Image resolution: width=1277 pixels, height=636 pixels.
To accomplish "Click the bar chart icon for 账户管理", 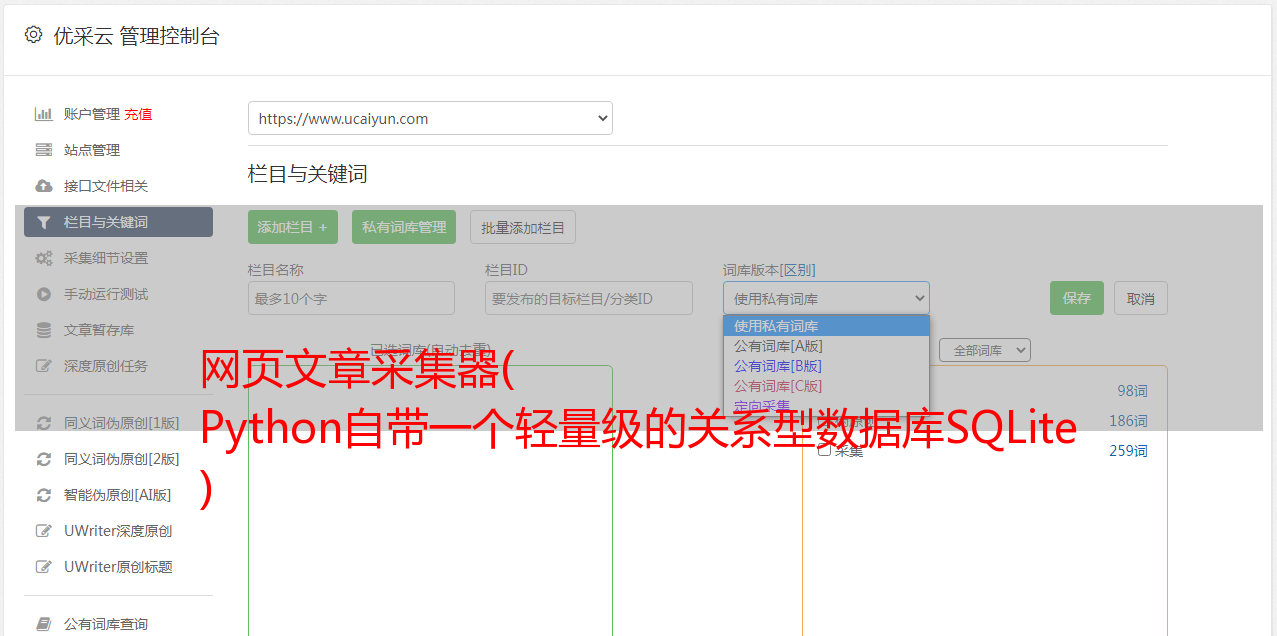I will [x=43, y=114].
